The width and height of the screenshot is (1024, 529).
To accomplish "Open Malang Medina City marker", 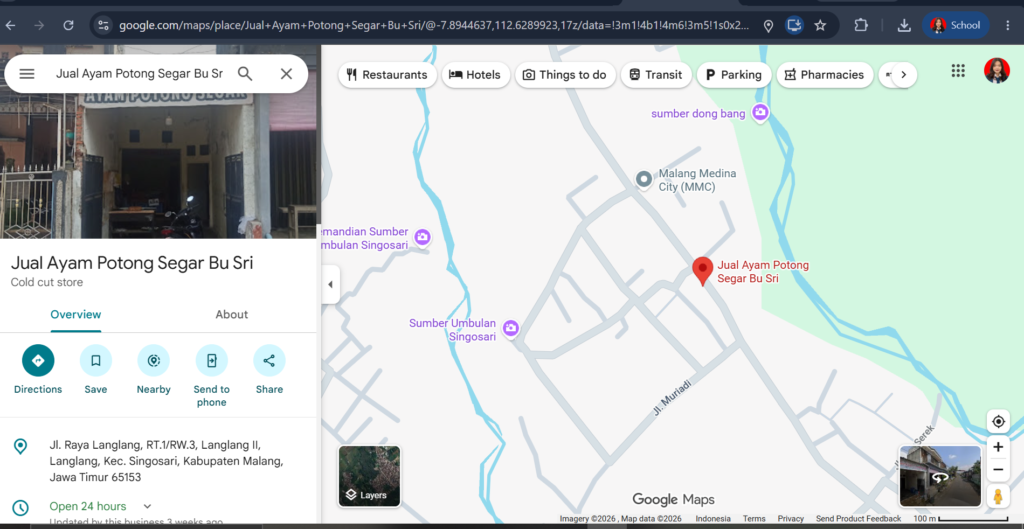I will (644, 178).
